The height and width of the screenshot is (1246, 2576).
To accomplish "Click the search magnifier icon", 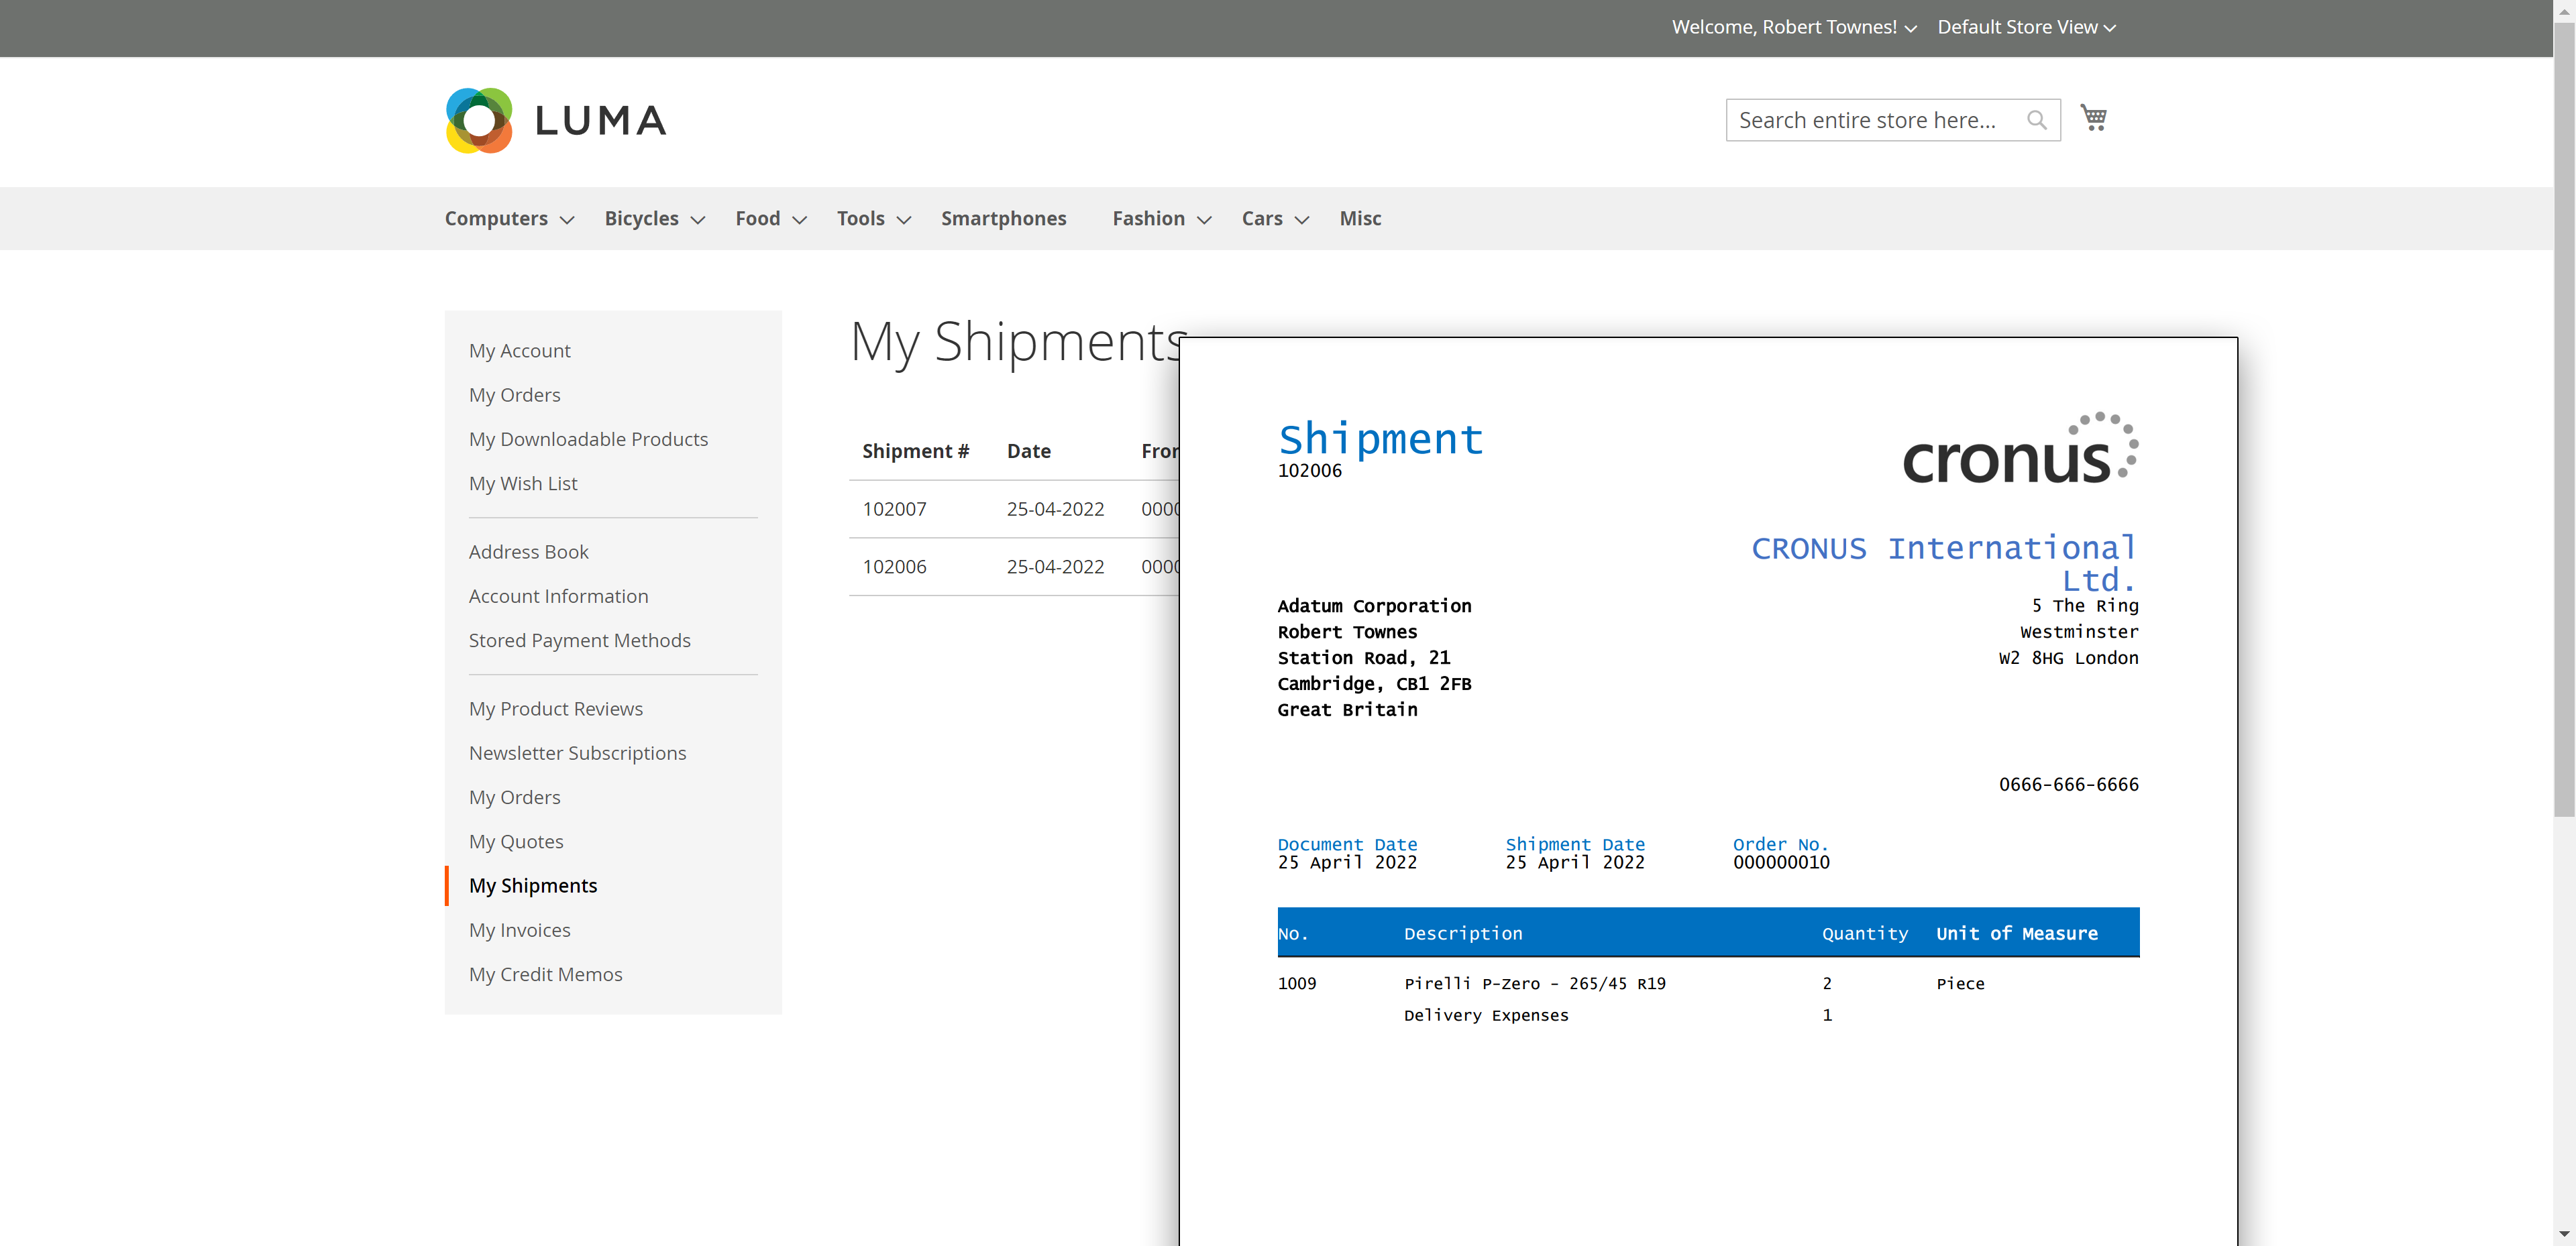I will (2036, 120).
